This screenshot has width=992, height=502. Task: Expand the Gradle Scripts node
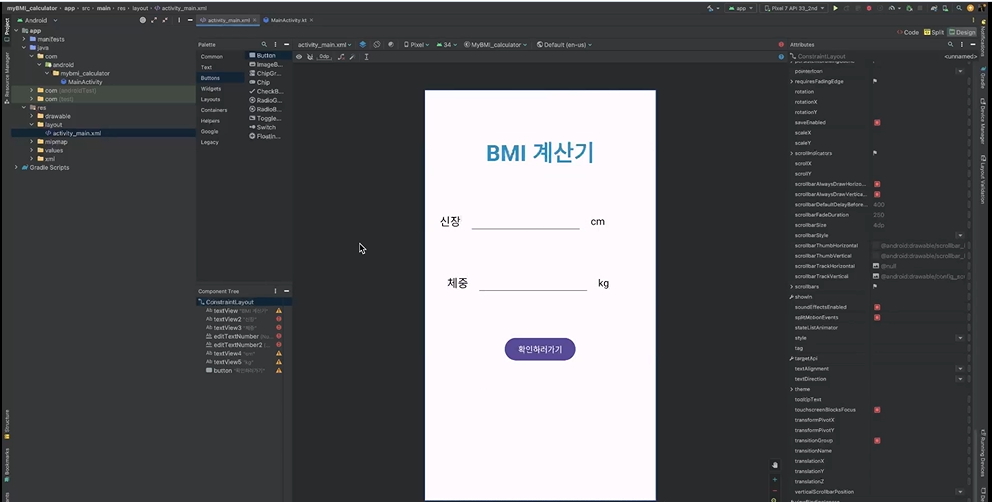(x=16, y=168)
